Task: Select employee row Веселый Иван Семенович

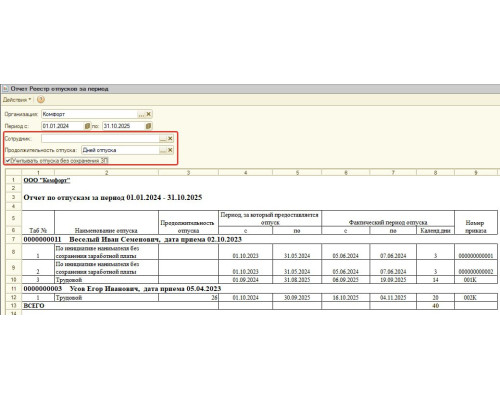Action: (132, 239)
